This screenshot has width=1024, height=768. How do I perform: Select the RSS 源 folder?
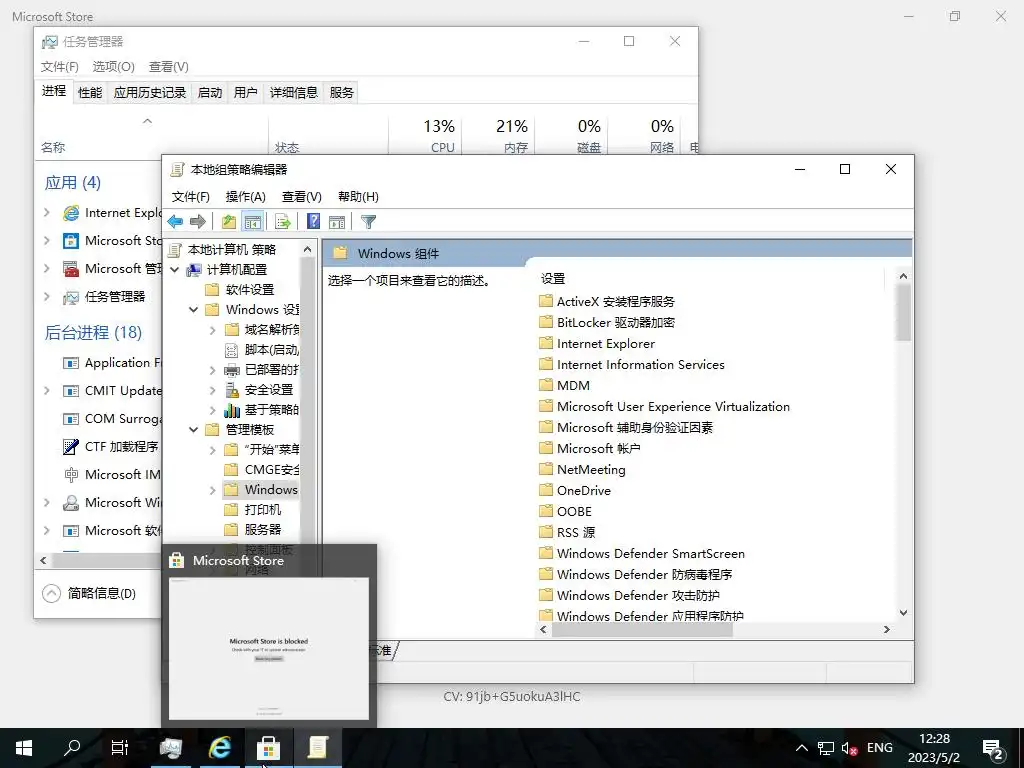pyautogui.click(x=568, y=532)
